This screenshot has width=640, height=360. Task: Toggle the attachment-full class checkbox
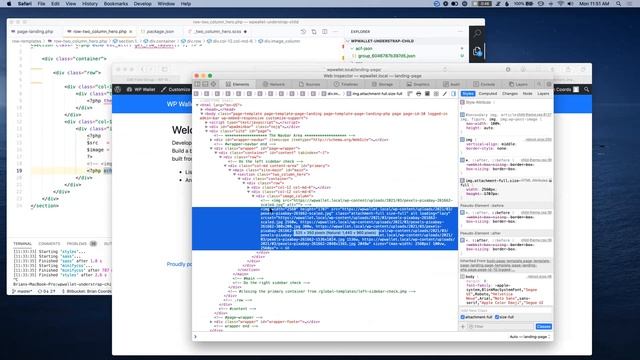(x=463, y=317)
